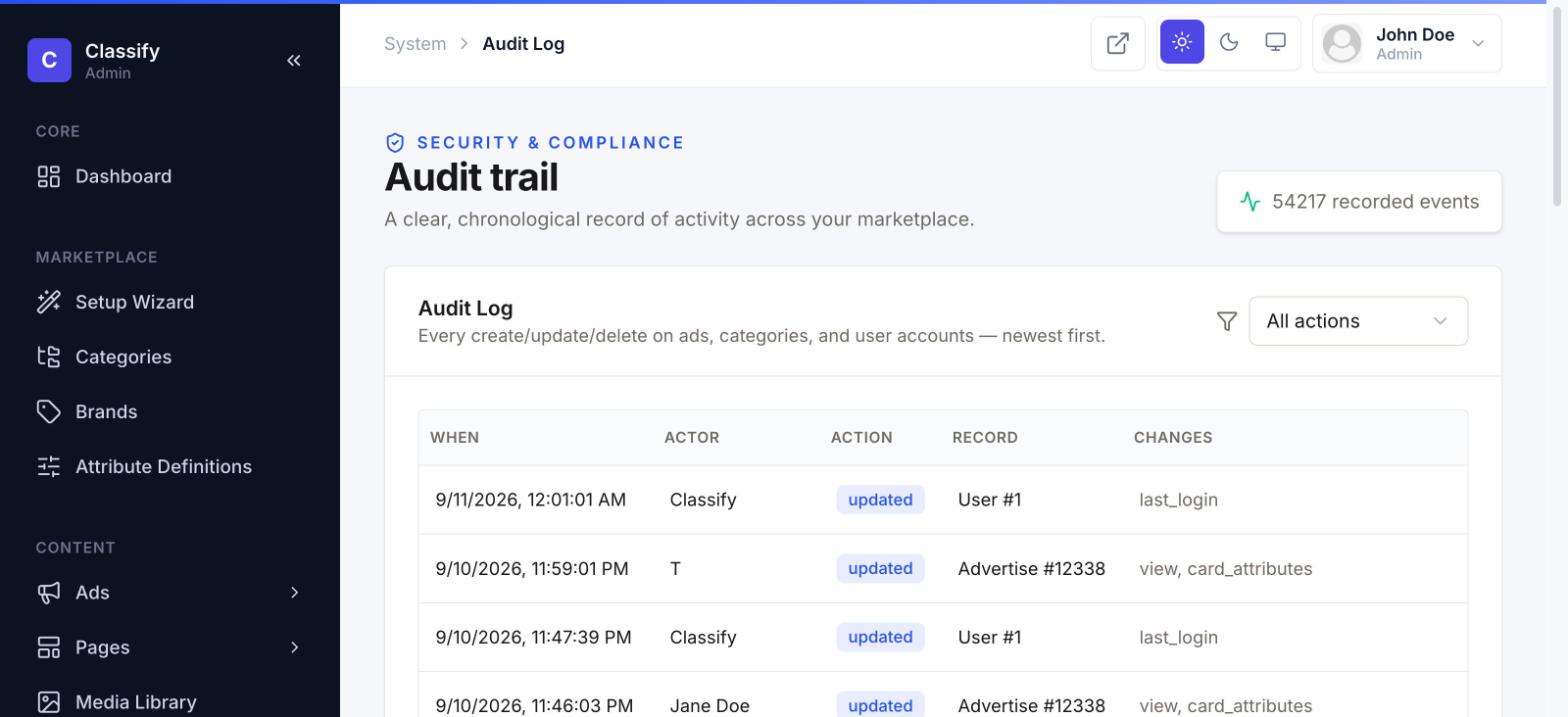
Task: Click the Pages layout icon
Action: pos(48,648)
